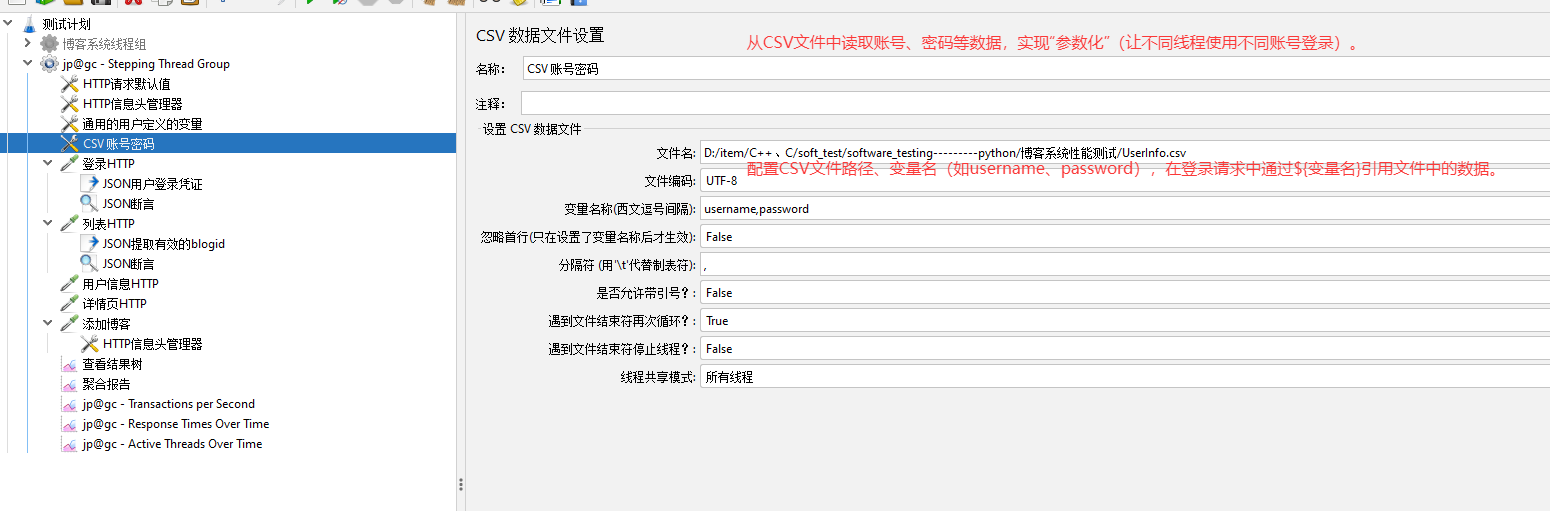1550x511 pixels.
Task: Click the wrench icon of HTTP信息头管理器 above 通用的用户定义的变量
Action: coord(70,104)
